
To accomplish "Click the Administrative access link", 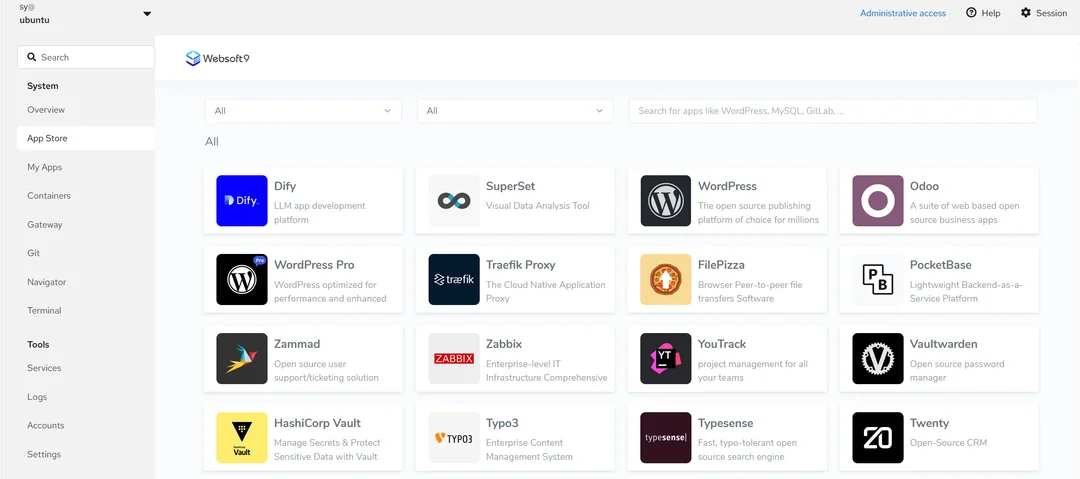I will click(903, 13).
